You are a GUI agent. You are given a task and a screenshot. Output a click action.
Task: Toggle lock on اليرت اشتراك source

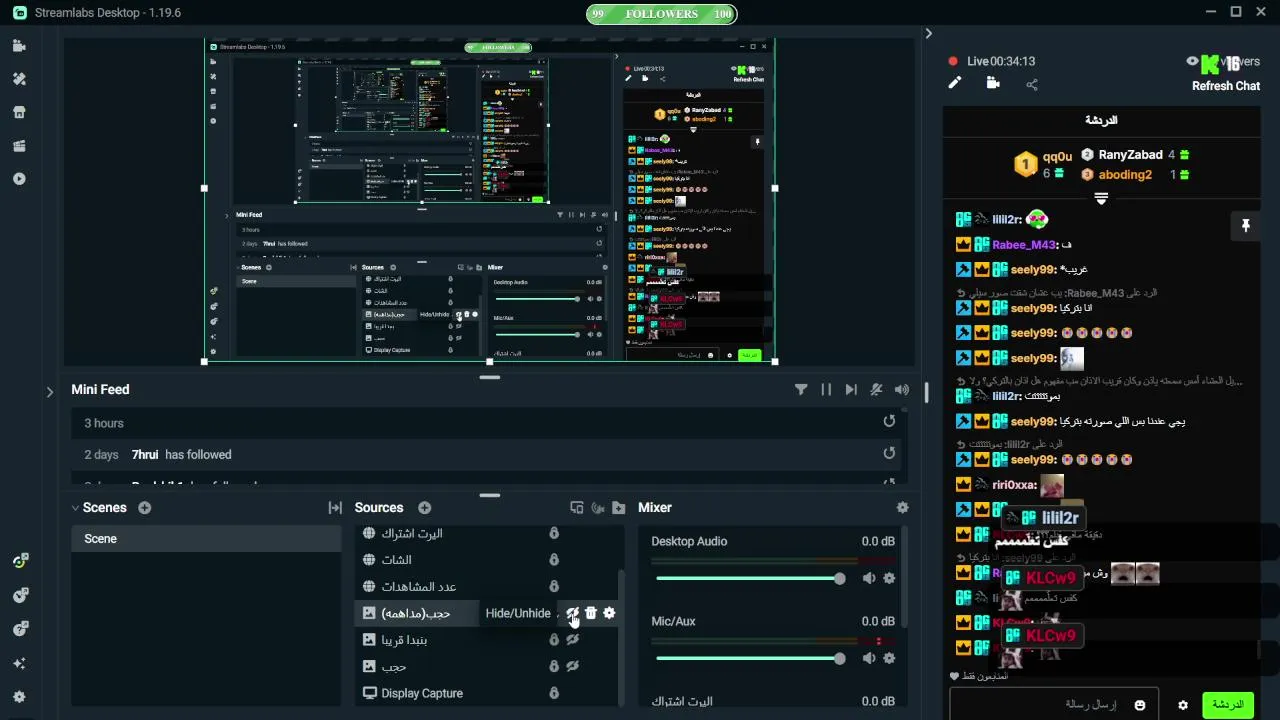tap(554, 533)
